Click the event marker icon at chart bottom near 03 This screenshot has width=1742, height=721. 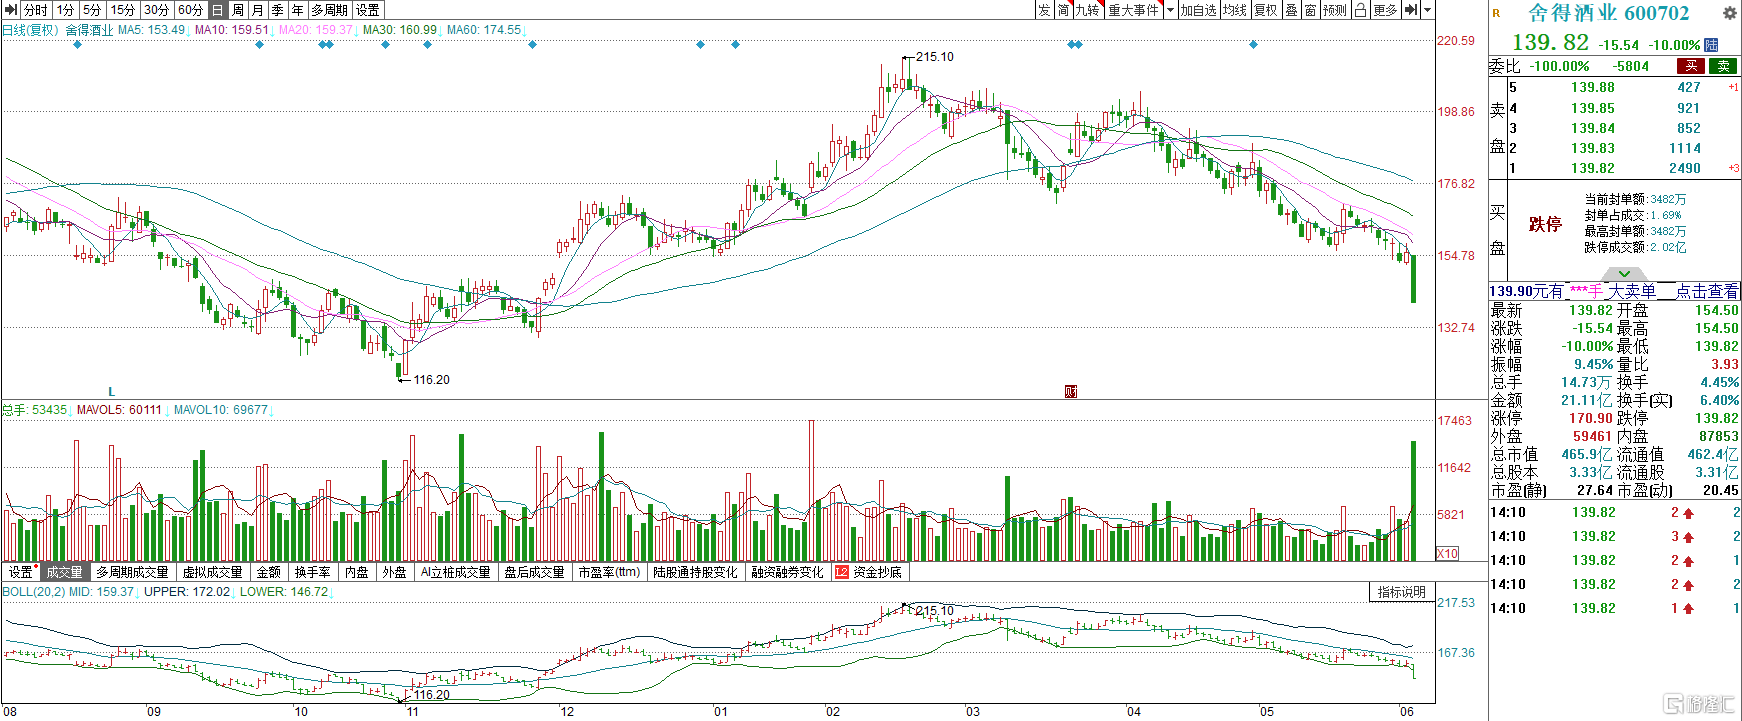[1071, 391]
